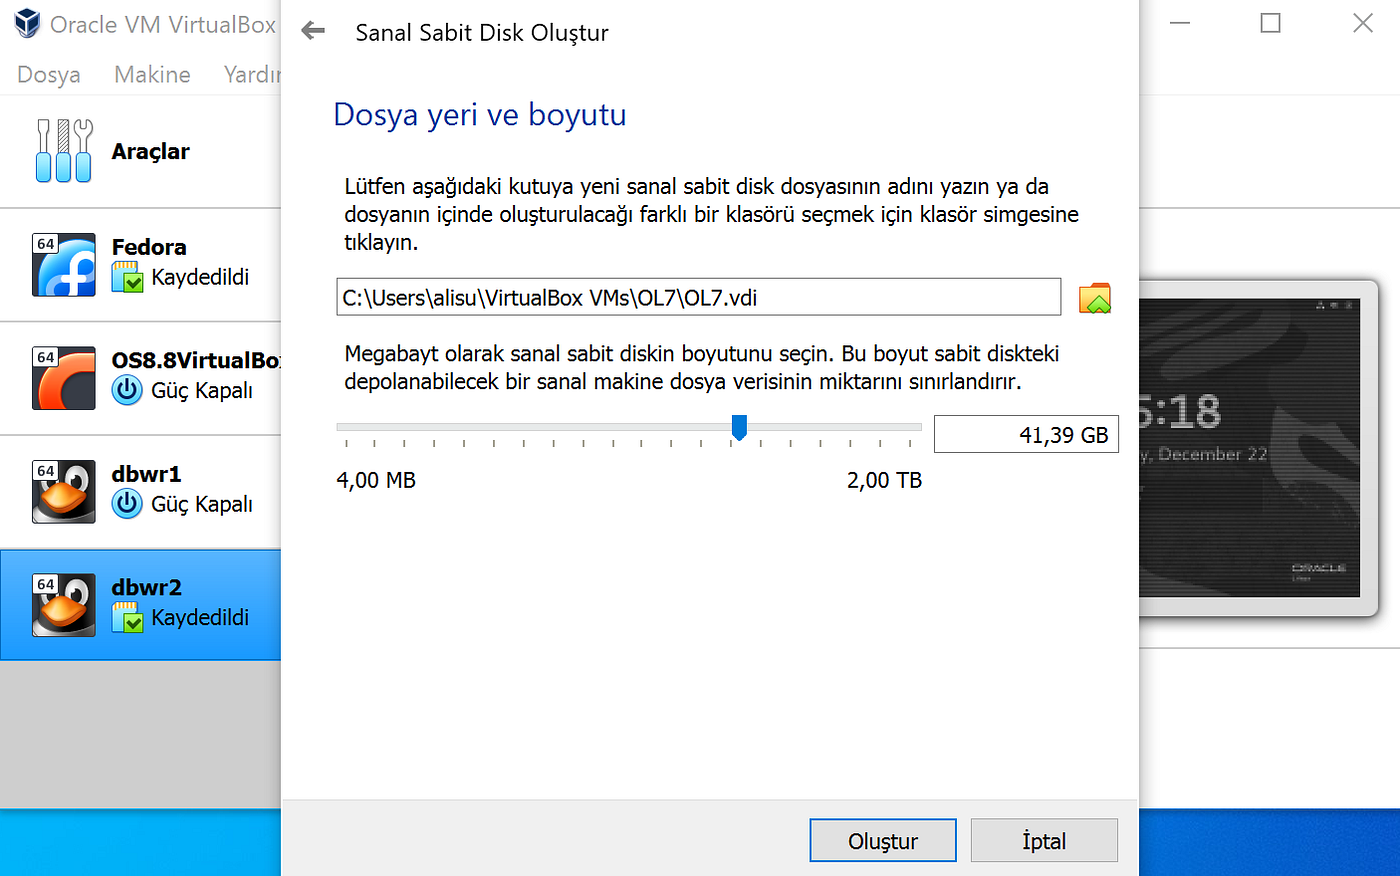Click the İptal button
The height and width of the screenshot is (876, 1400).
1044,840
